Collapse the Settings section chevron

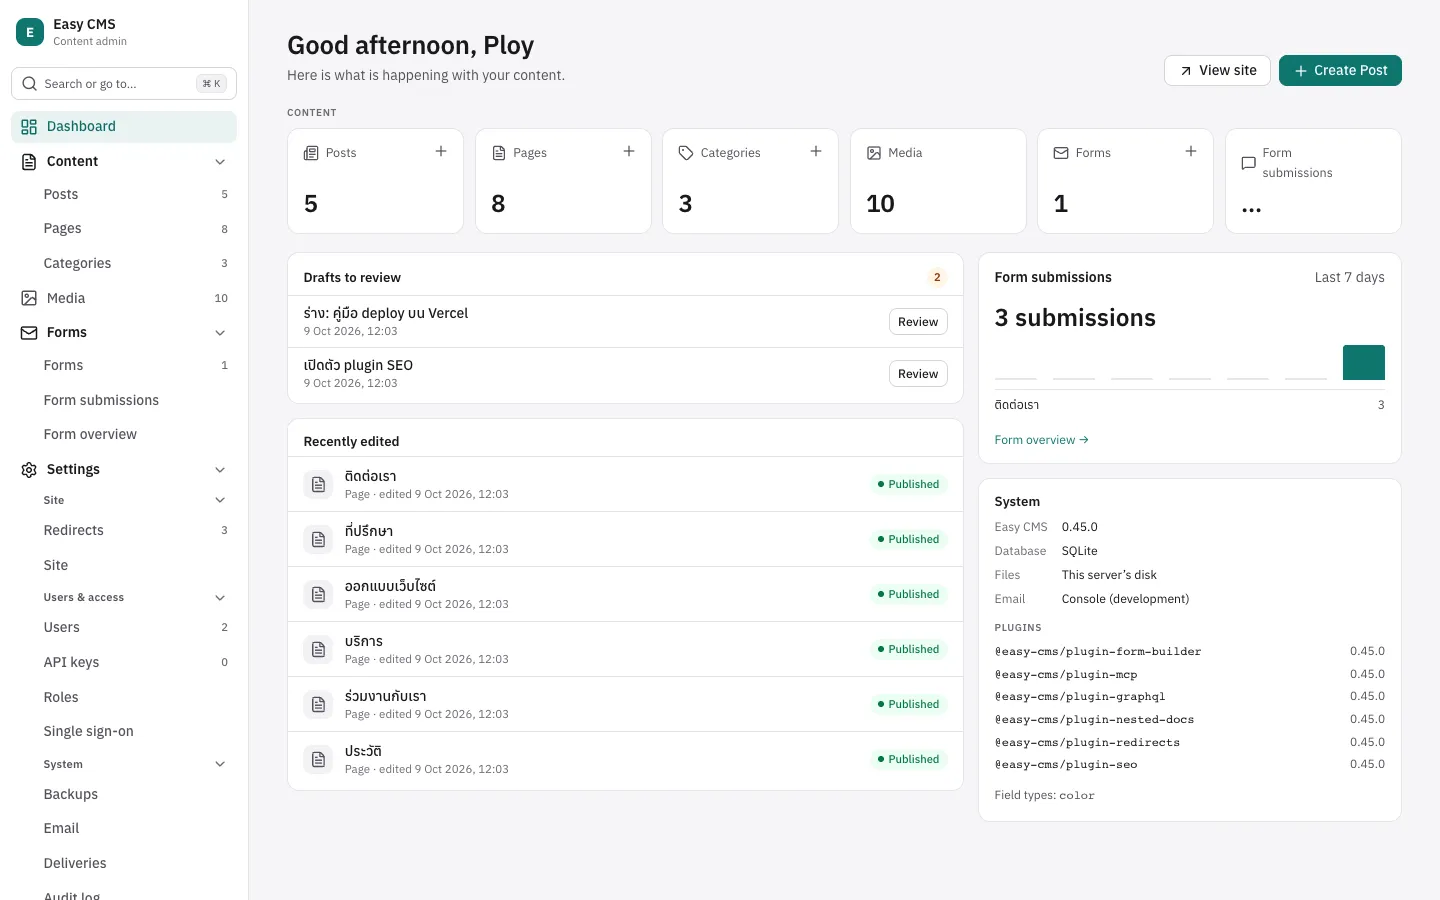point(220,470)
